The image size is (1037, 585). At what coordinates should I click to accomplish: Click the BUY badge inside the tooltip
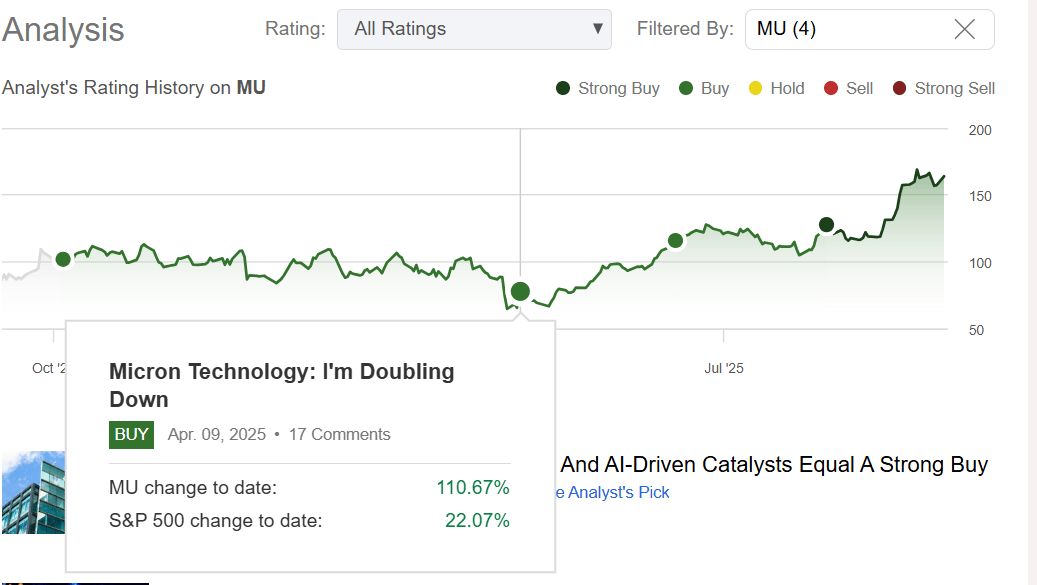coord(131,435)
